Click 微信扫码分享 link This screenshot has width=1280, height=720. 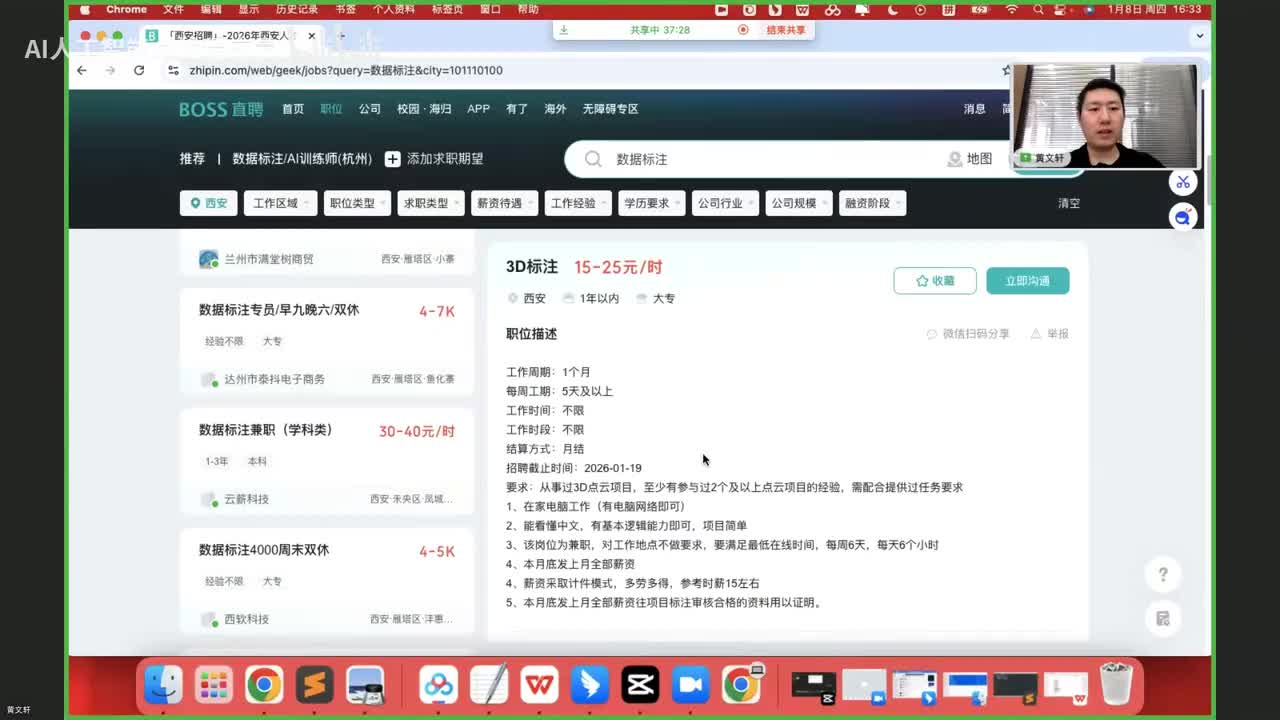[968, 334]
